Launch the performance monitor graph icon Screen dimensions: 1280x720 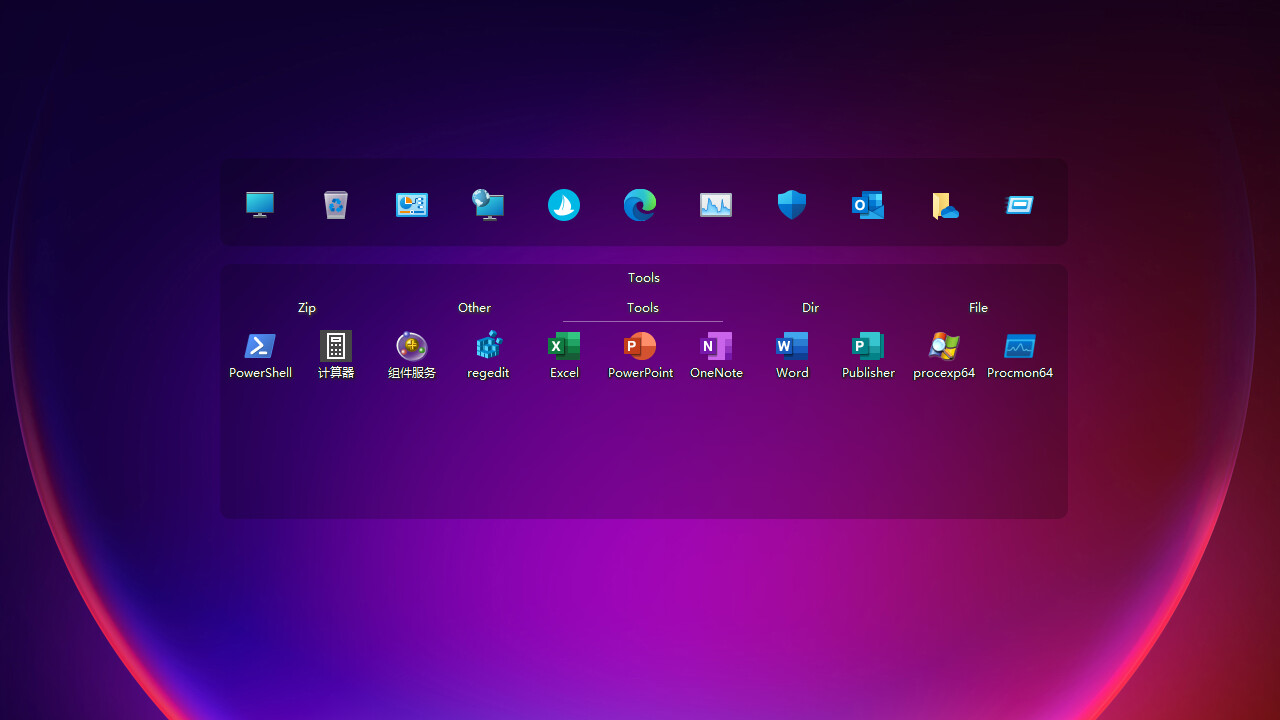[716, 205]
